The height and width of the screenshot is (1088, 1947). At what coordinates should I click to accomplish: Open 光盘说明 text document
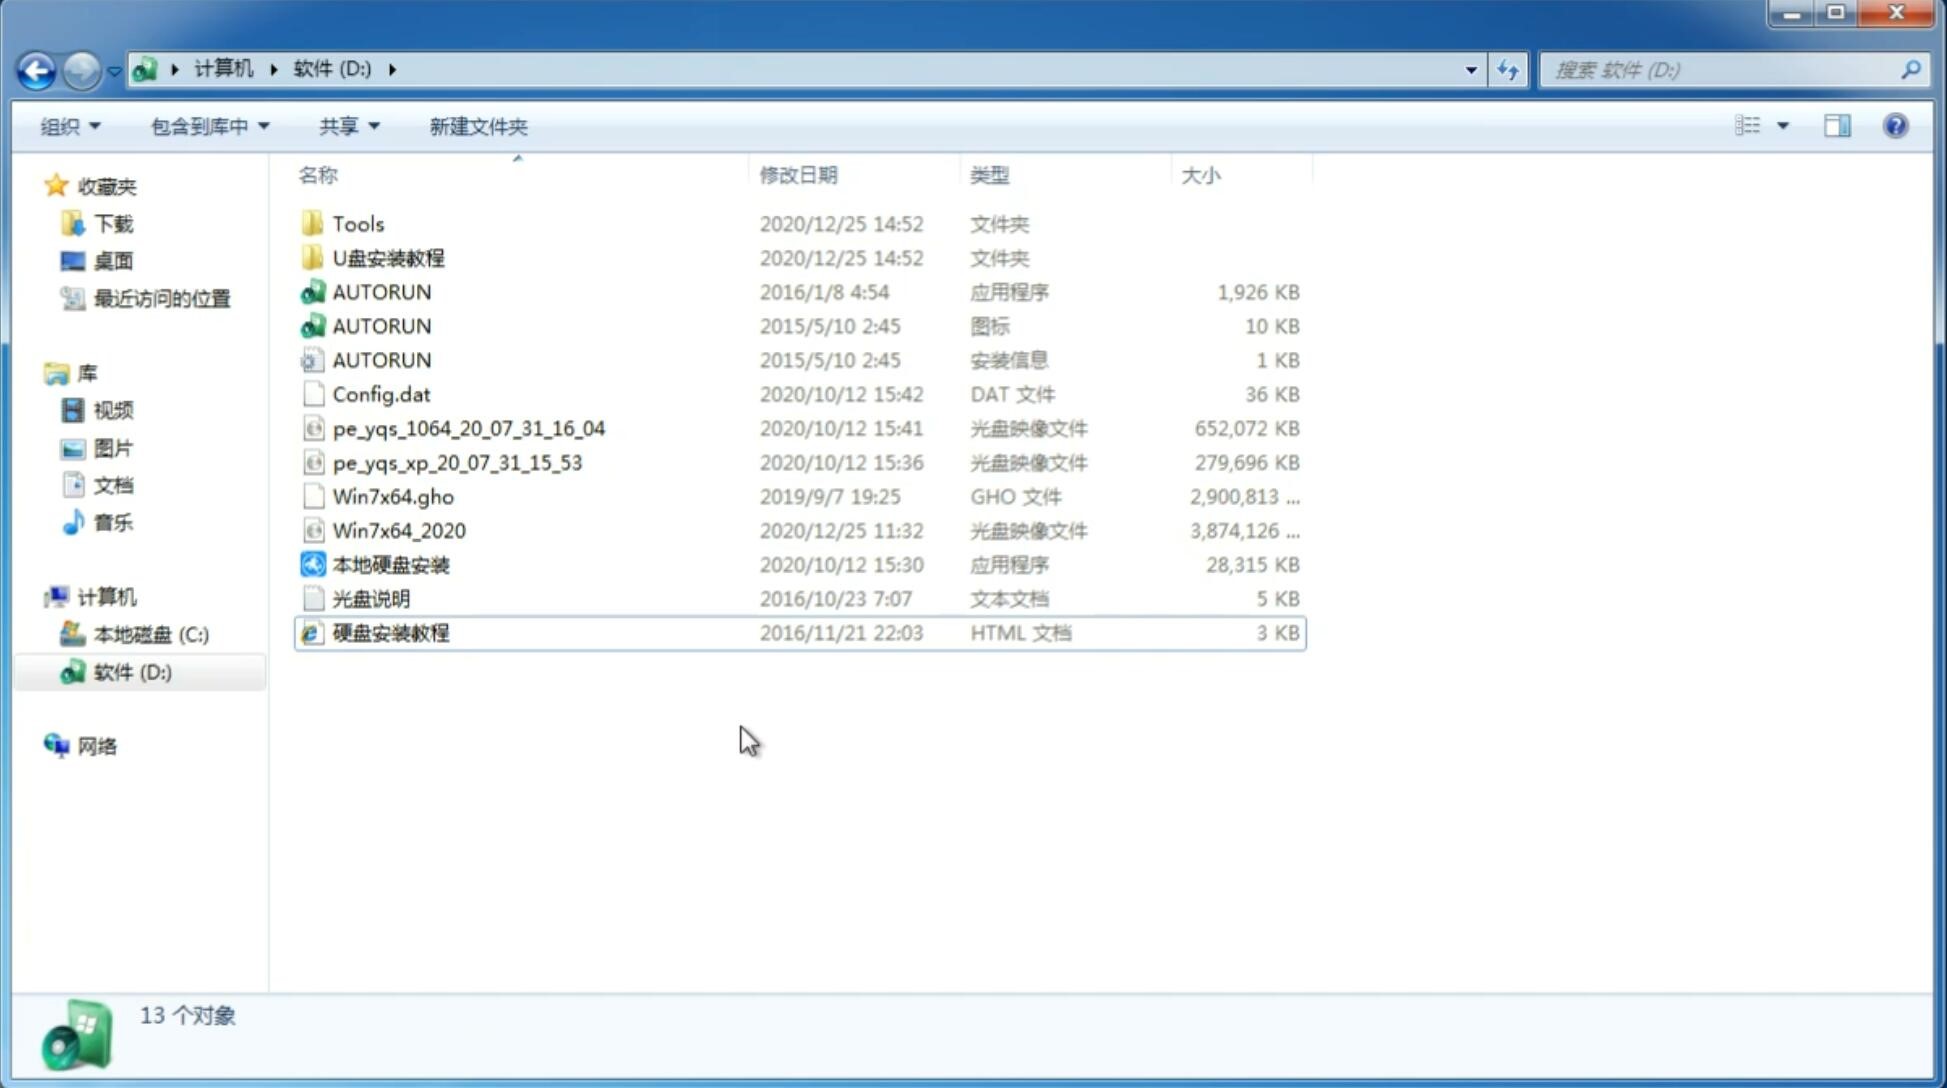[370, 597]
